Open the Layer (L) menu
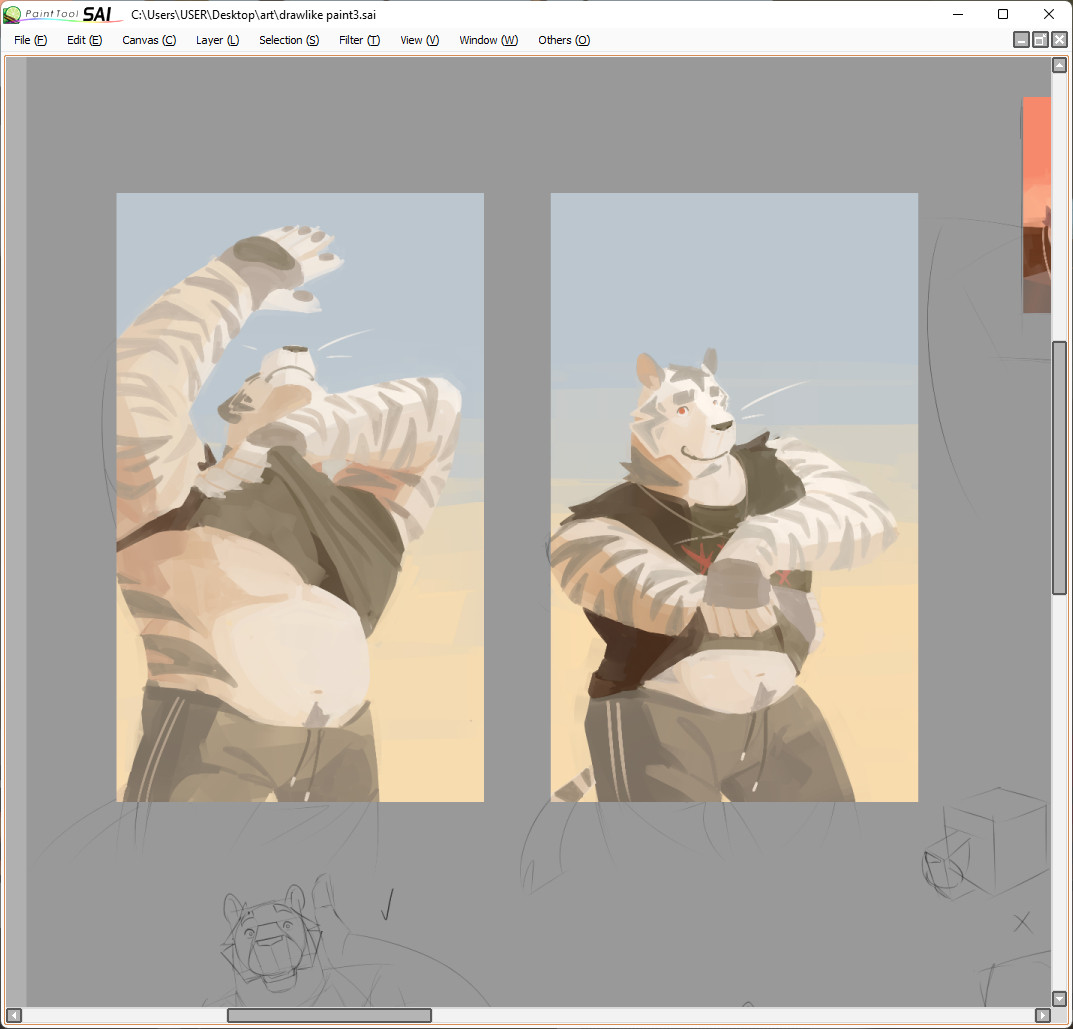Image resolution: width=1073 pixels, height=1029 pixels. (x=217, y=40)
